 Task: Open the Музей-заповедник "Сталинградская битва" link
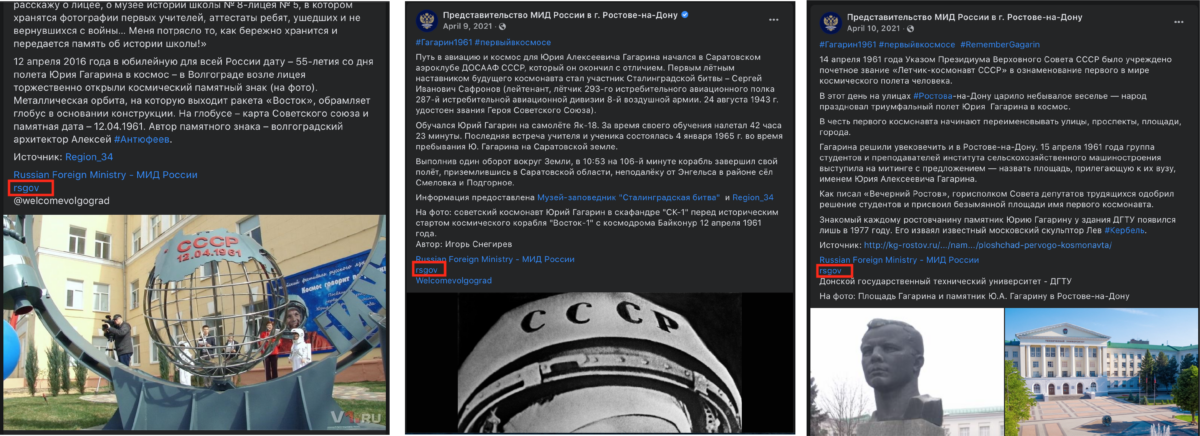[x=628, y=197]
